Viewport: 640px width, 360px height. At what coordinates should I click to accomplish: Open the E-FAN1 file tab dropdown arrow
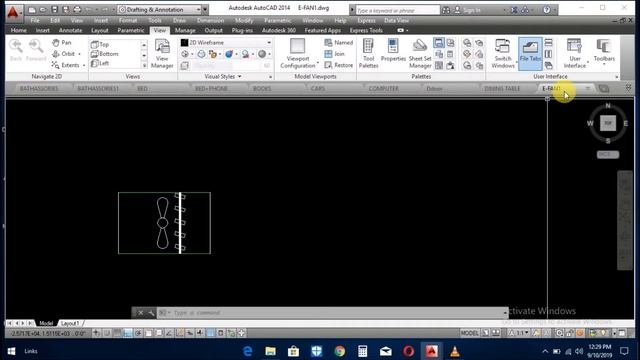587,88
